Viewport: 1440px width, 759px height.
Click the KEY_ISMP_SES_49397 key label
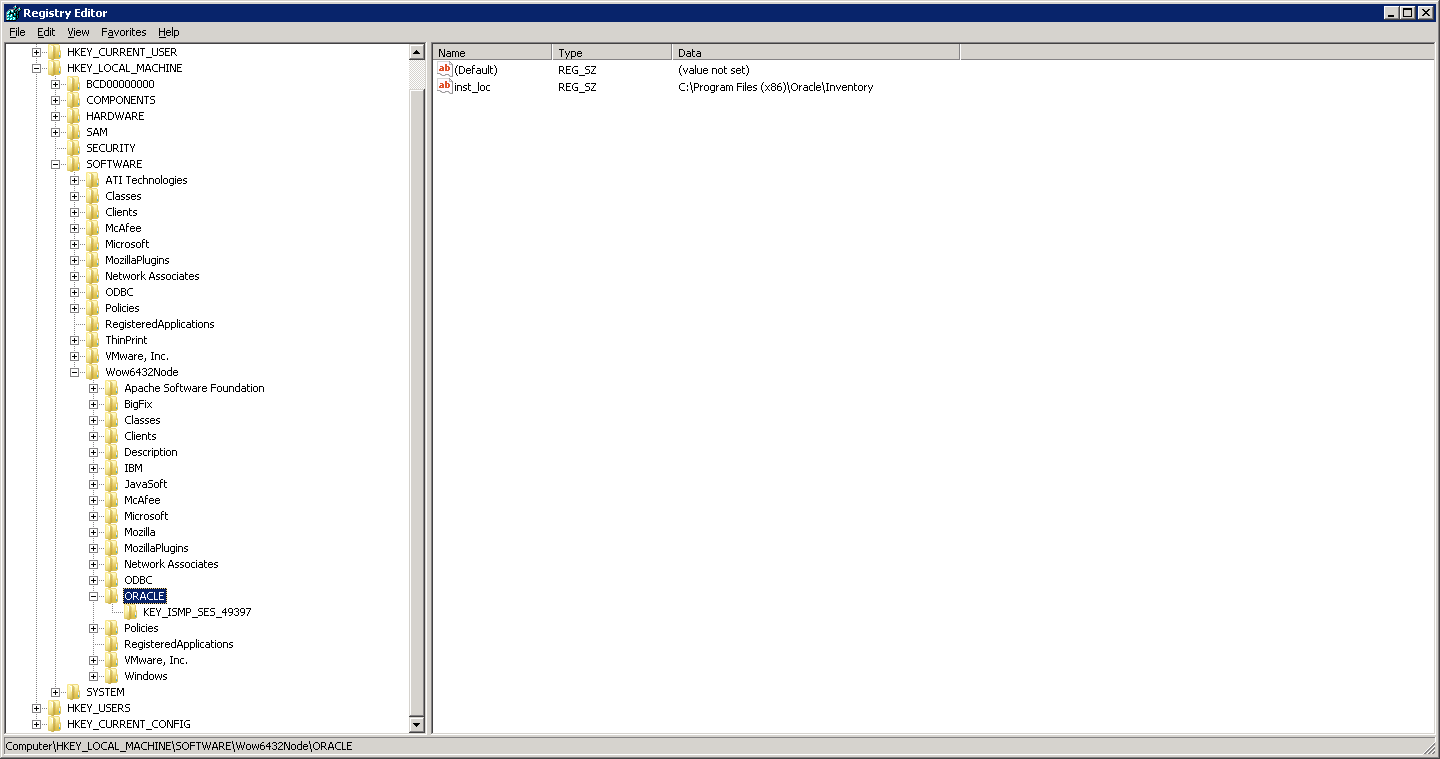point(197,612)
